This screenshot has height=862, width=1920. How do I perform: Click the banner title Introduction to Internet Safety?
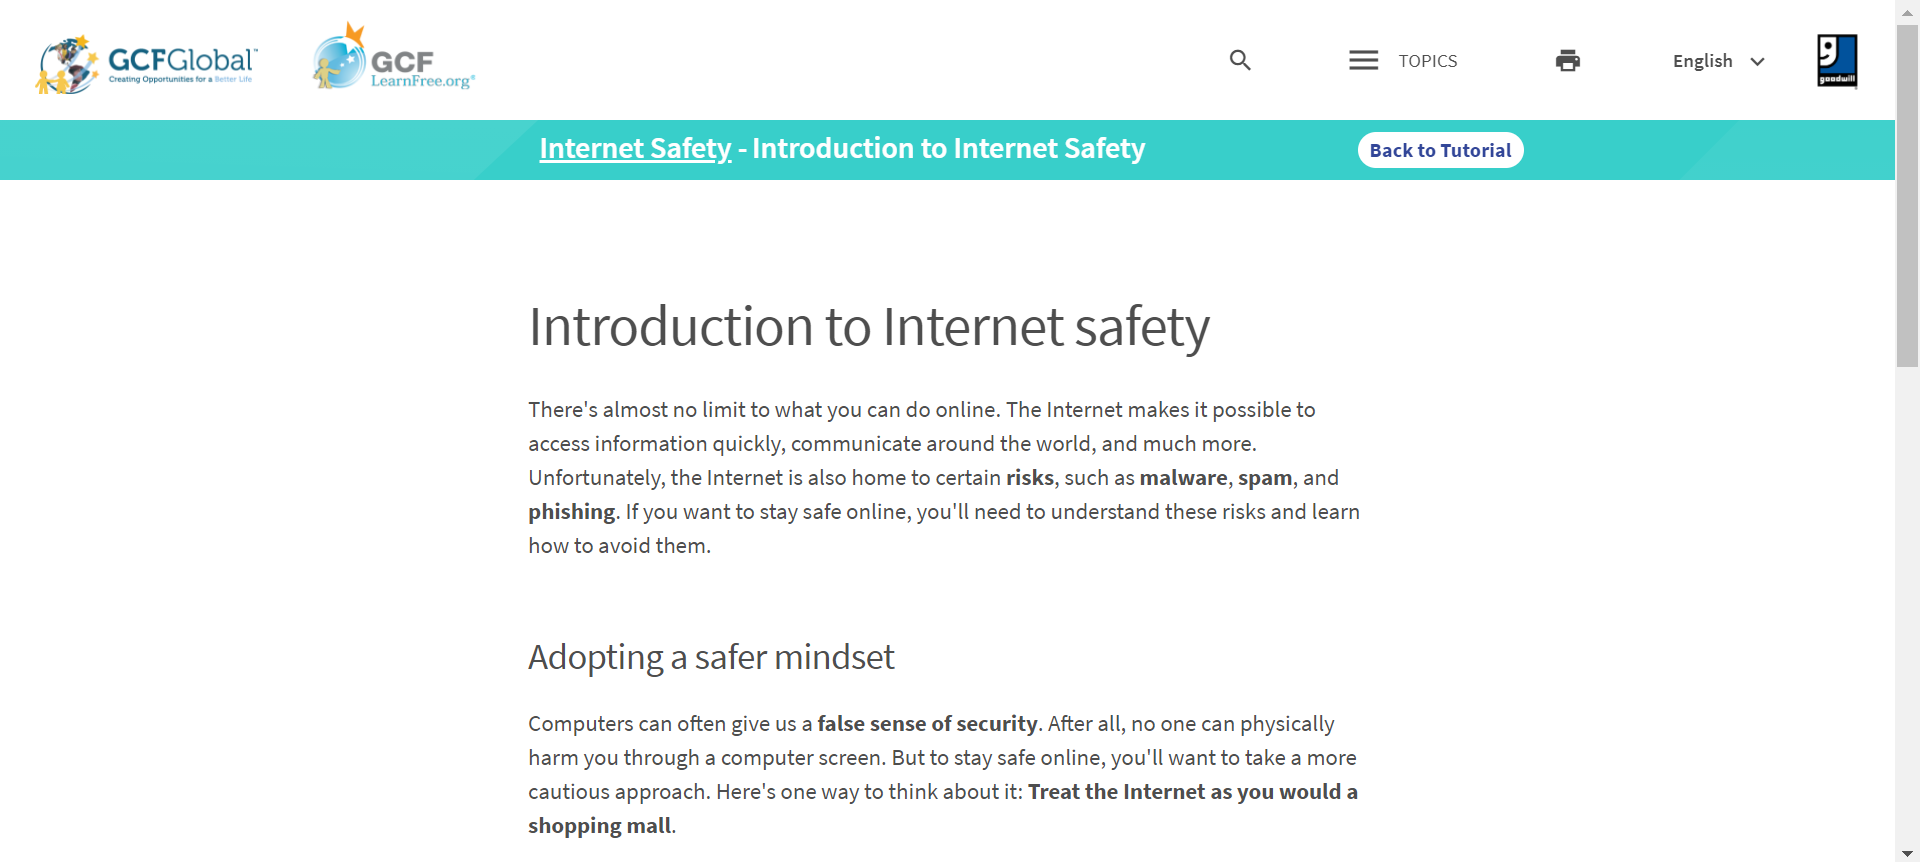pyautogui.click(x=948, y=148)
